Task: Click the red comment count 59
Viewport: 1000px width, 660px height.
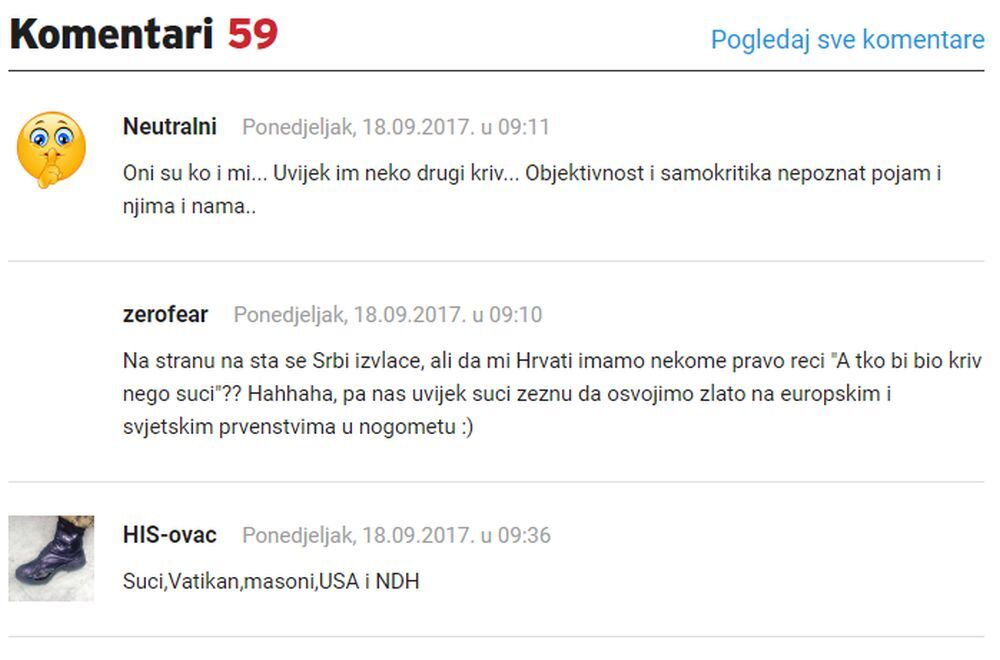Action: pyautogui.click(x=253, y=34)
